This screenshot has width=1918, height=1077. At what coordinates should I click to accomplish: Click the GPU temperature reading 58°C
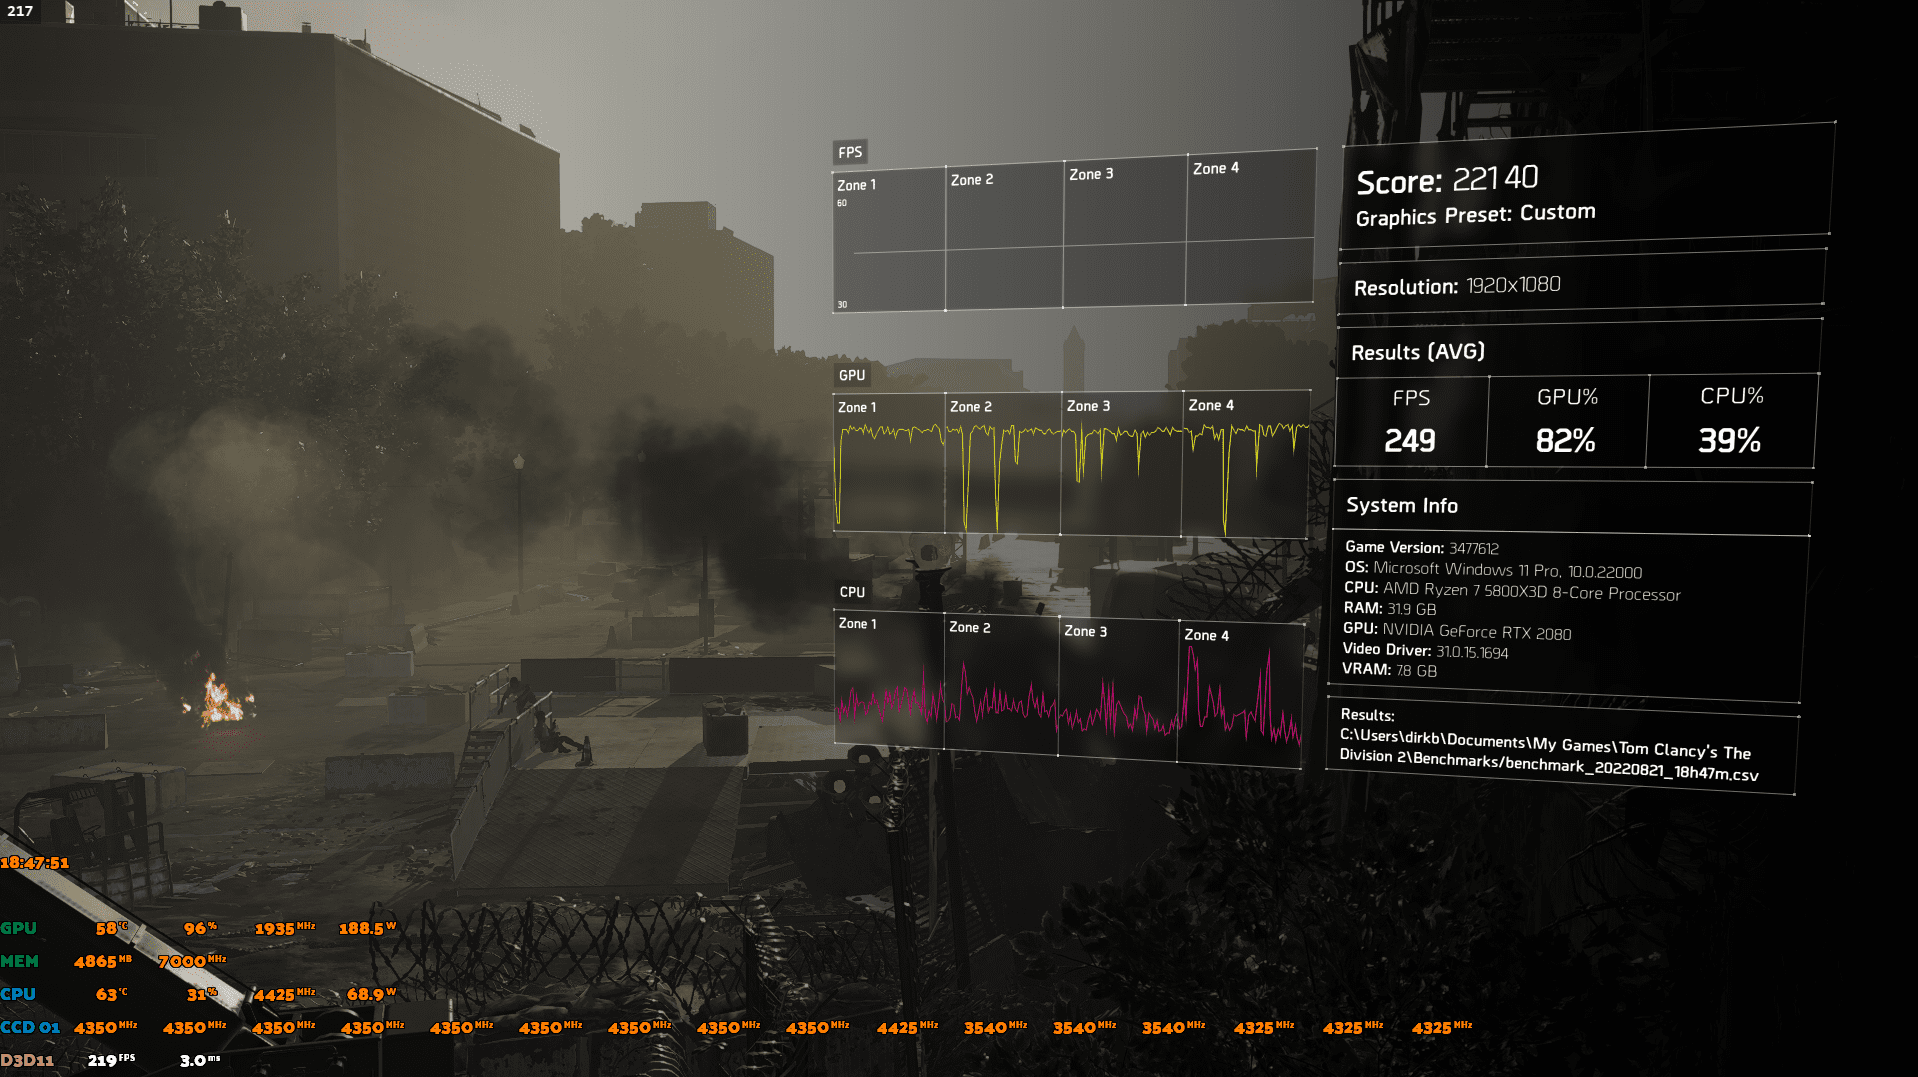tap(111, 928)
